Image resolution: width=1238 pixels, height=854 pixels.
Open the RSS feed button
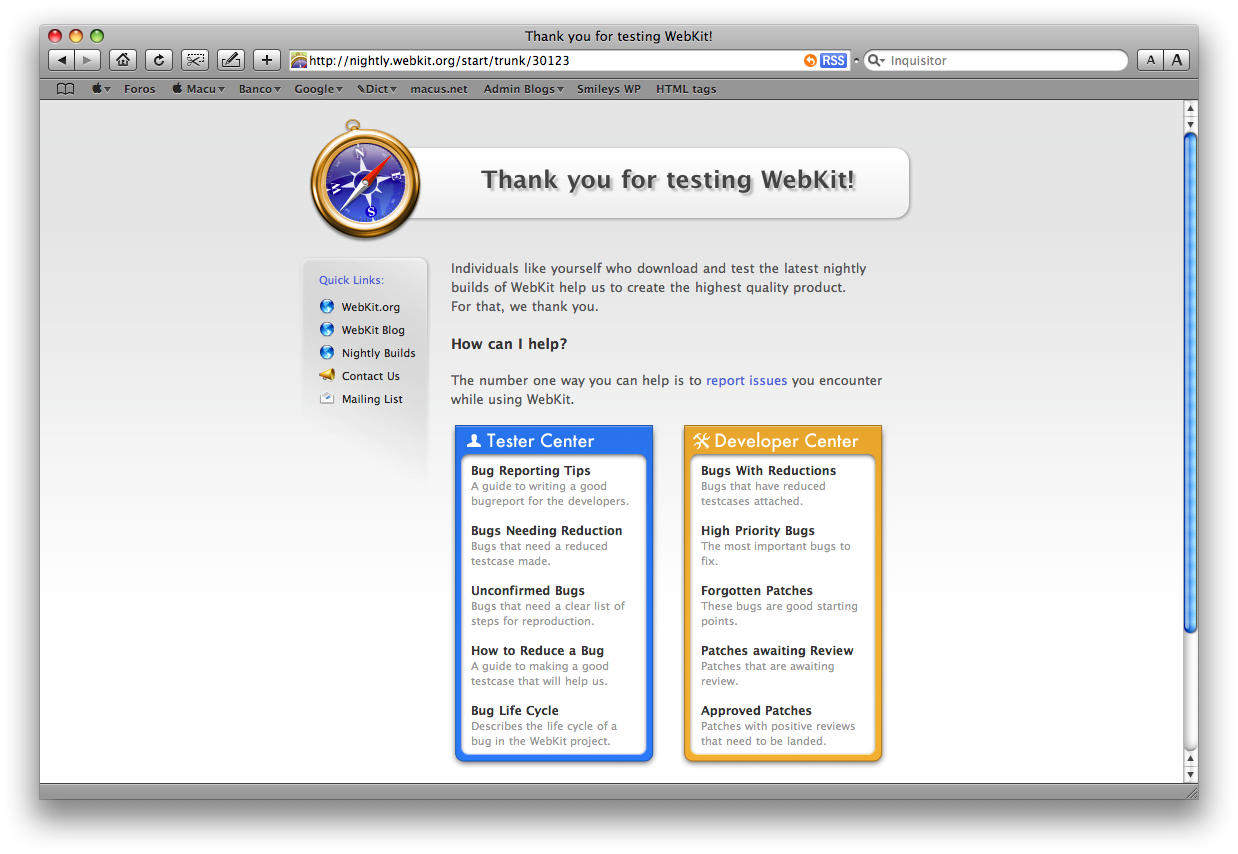point(833,61)
